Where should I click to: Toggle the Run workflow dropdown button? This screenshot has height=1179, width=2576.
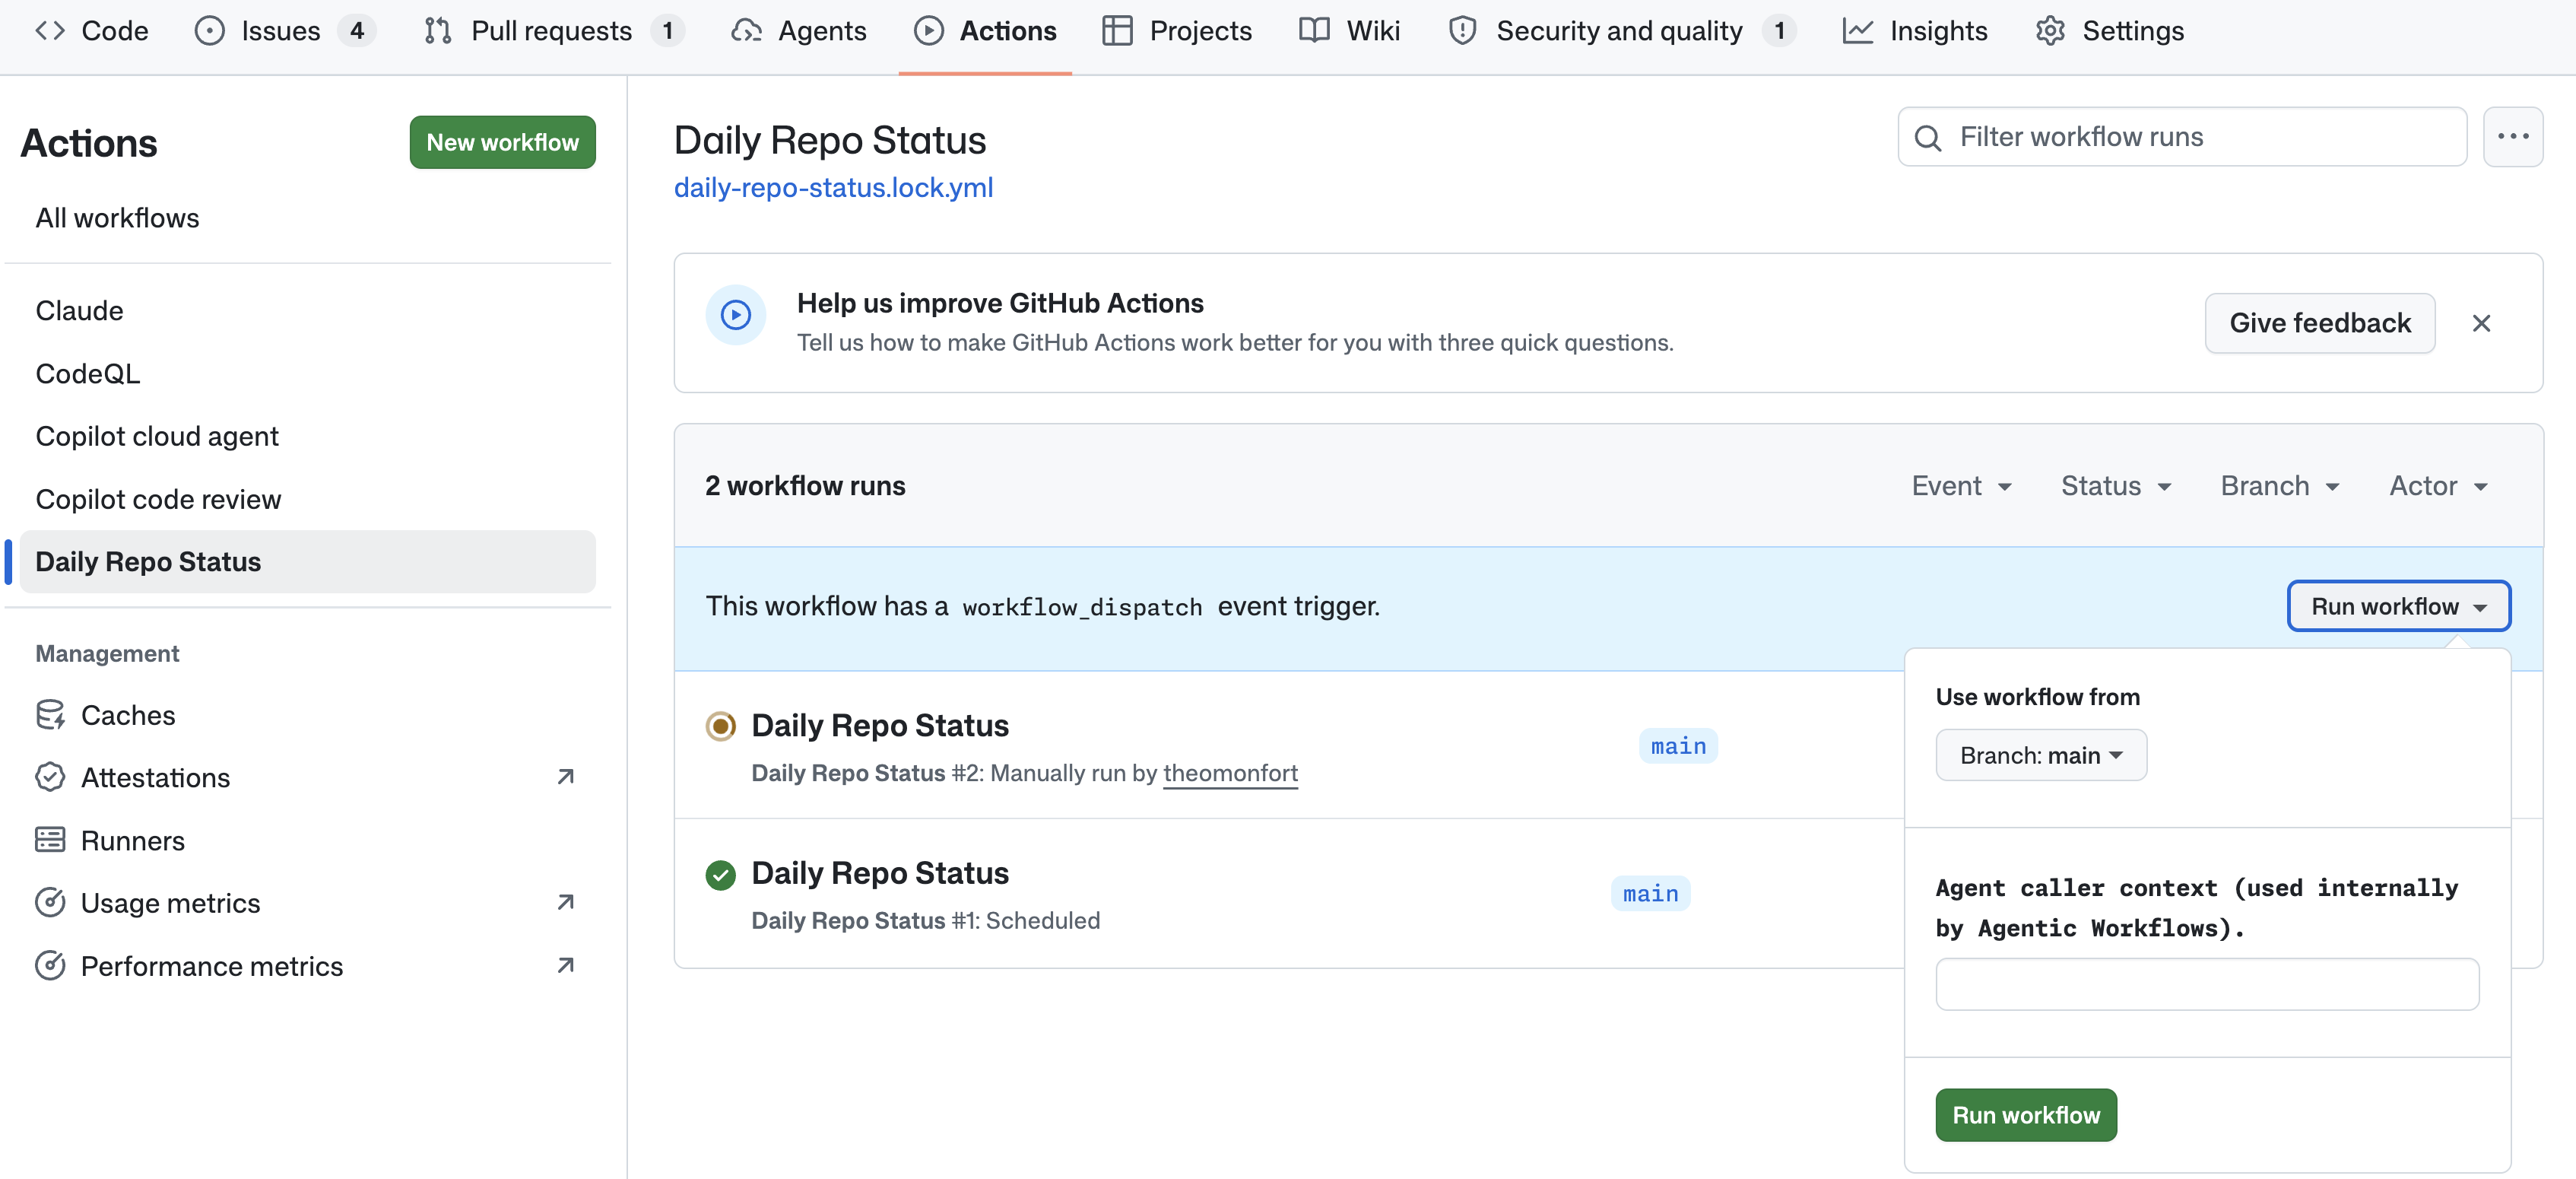pyautogui.click(x=2398, y=607)
